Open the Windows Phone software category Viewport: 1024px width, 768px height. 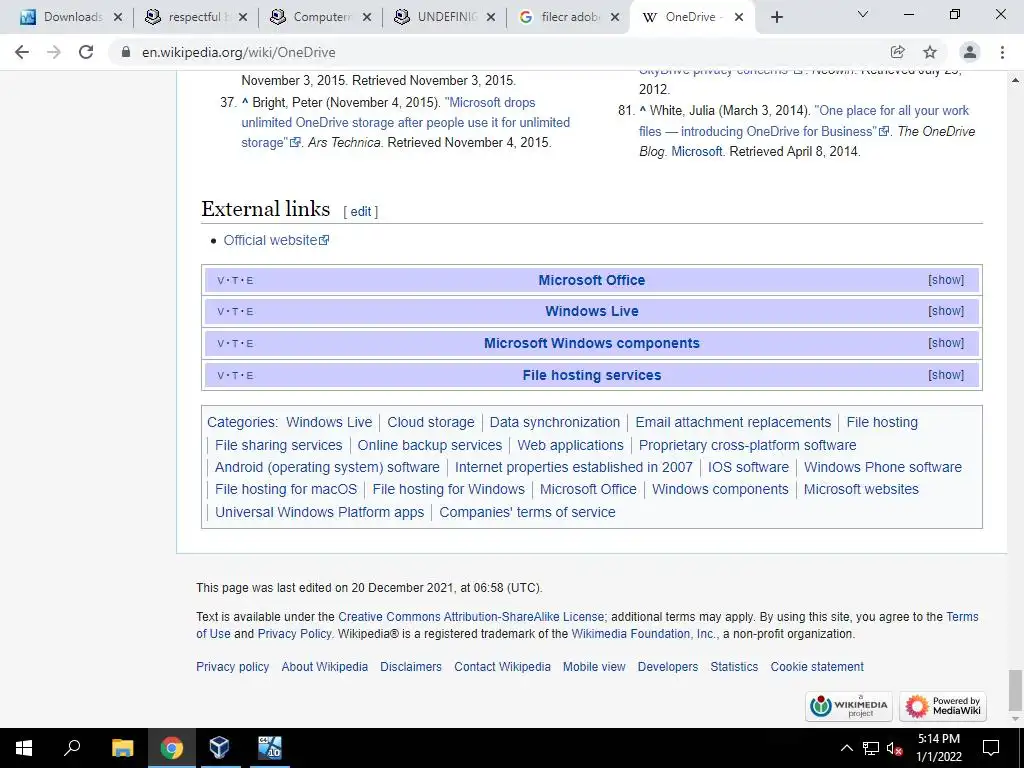(883, 468)
